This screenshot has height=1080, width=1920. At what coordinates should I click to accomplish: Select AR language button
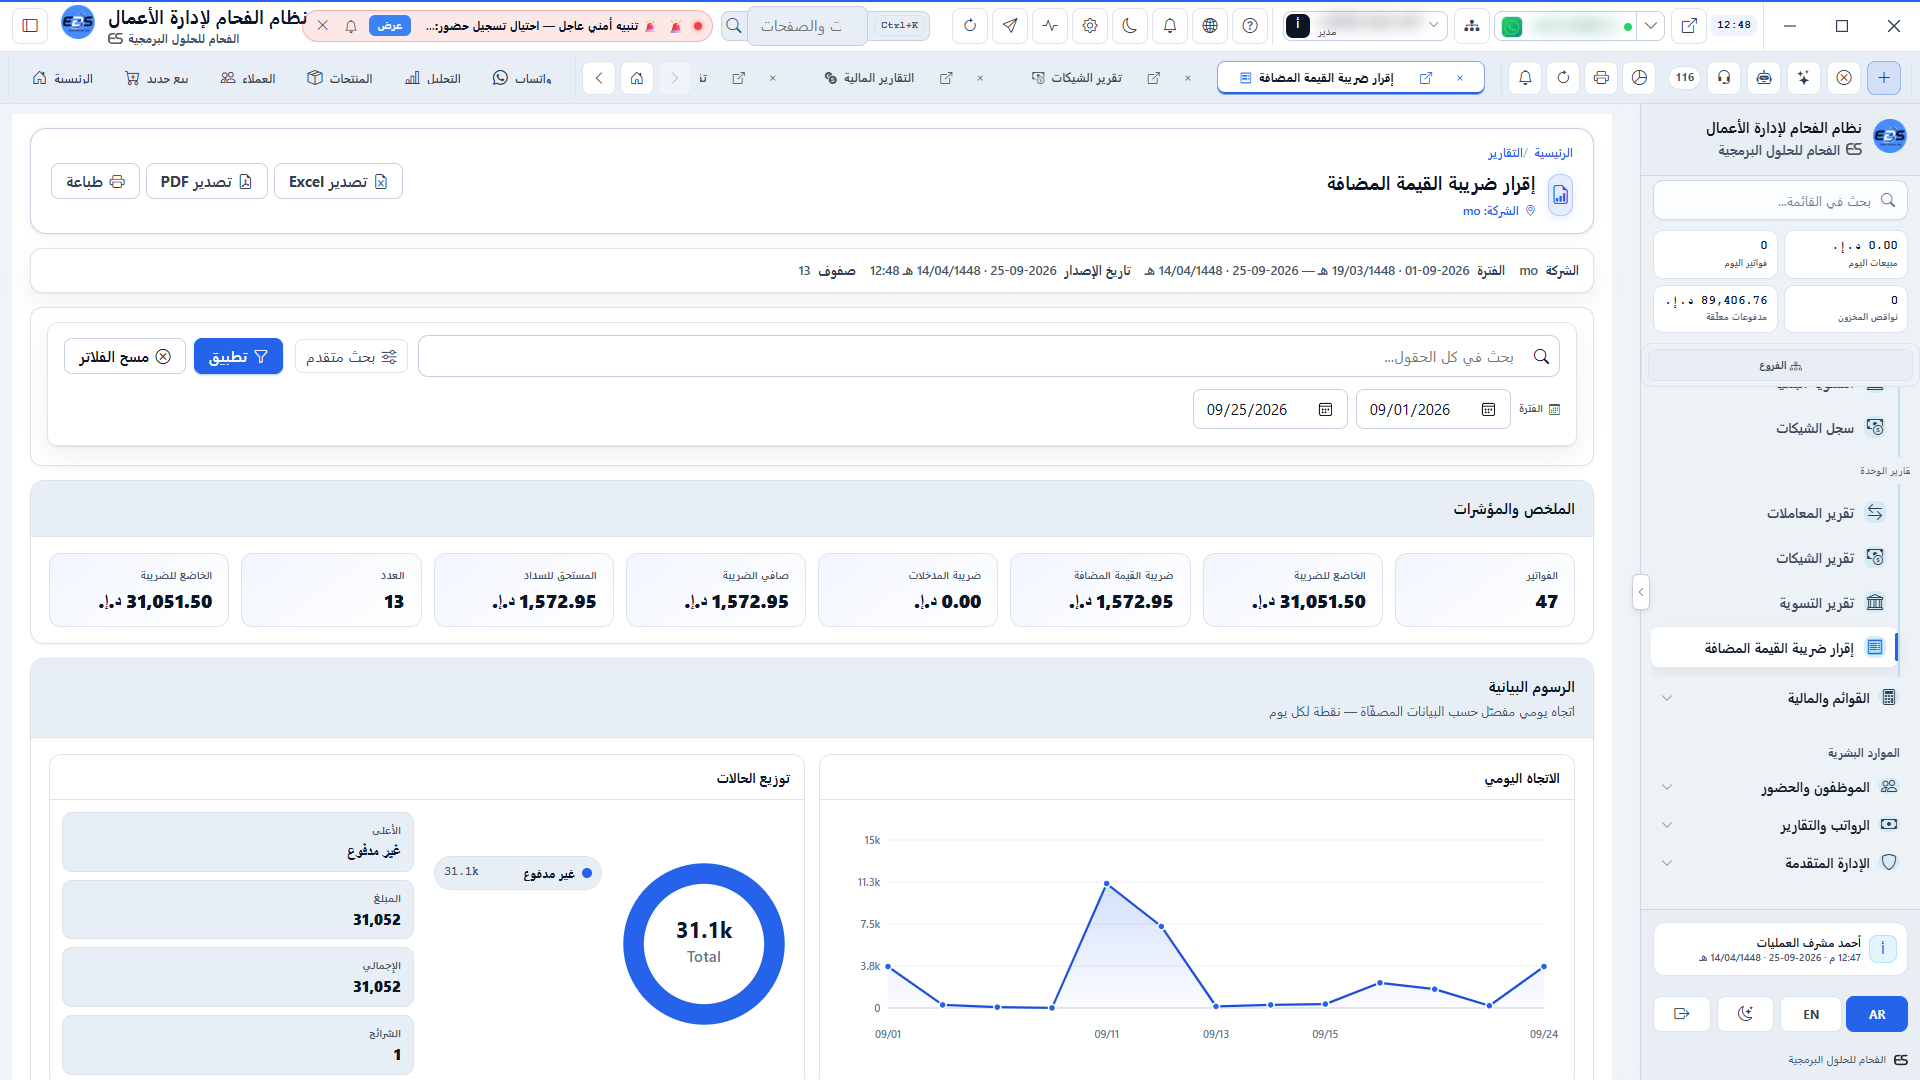pyautogui.click(x=1877, y=1014)
